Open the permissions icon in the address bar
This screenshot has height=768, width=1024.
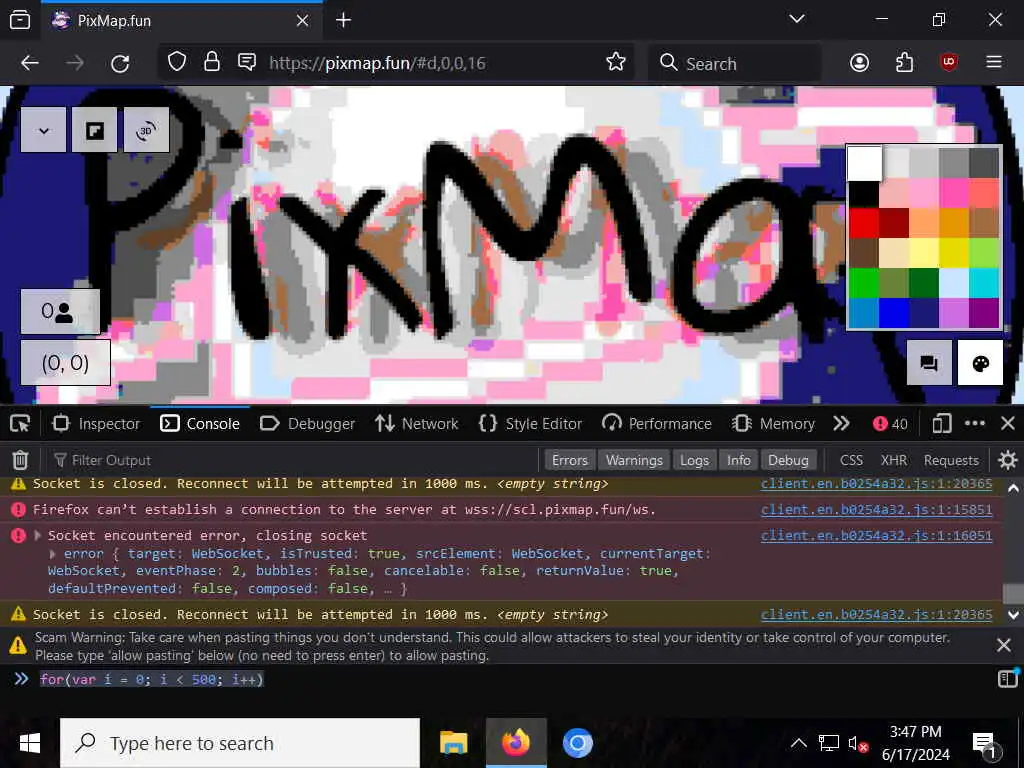pos(247,62)
